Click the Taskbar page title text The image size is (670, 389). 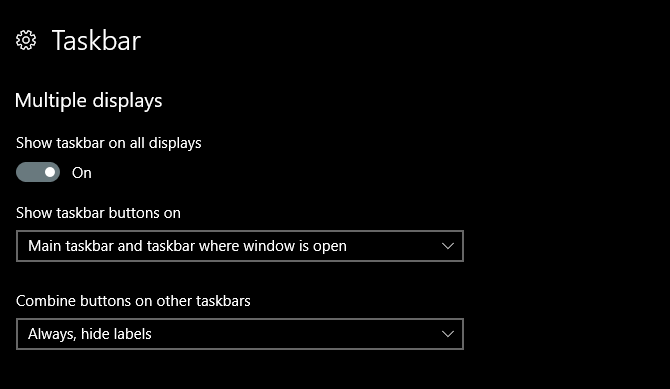click(x=96, y=41)
